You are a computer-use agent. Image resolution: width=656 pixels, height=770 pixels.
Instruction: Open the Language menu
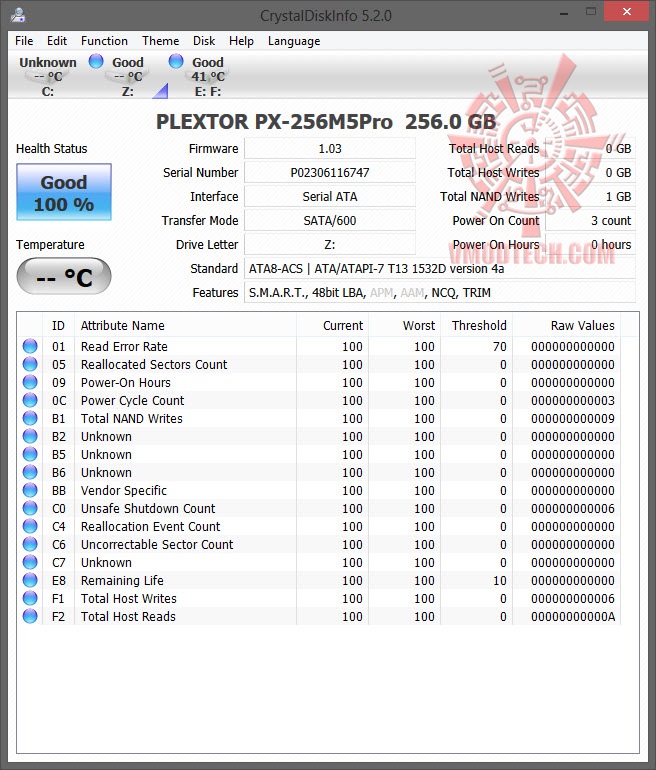click(x=294, y=41)
